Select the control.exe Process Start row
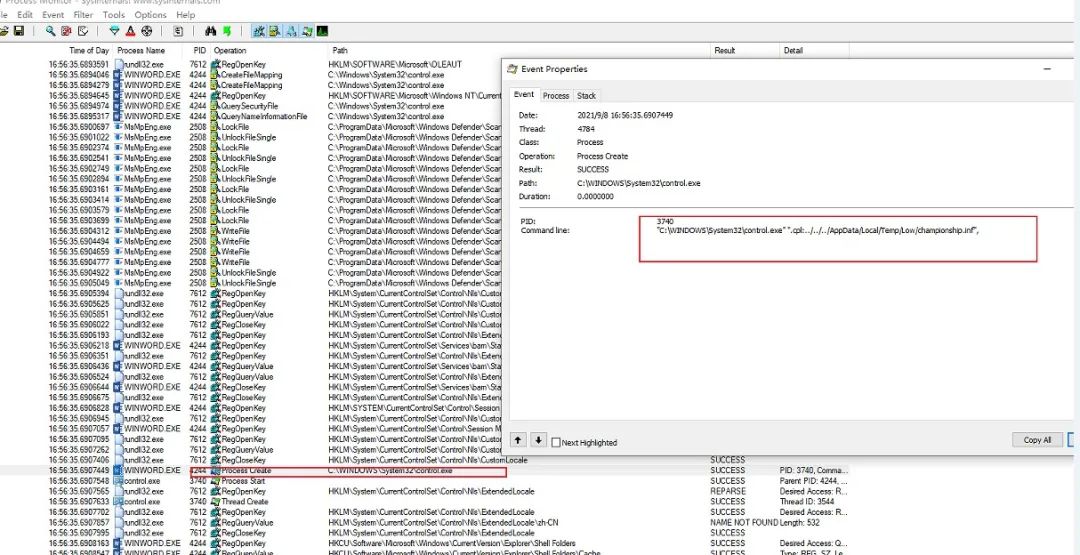 (424, 481)
